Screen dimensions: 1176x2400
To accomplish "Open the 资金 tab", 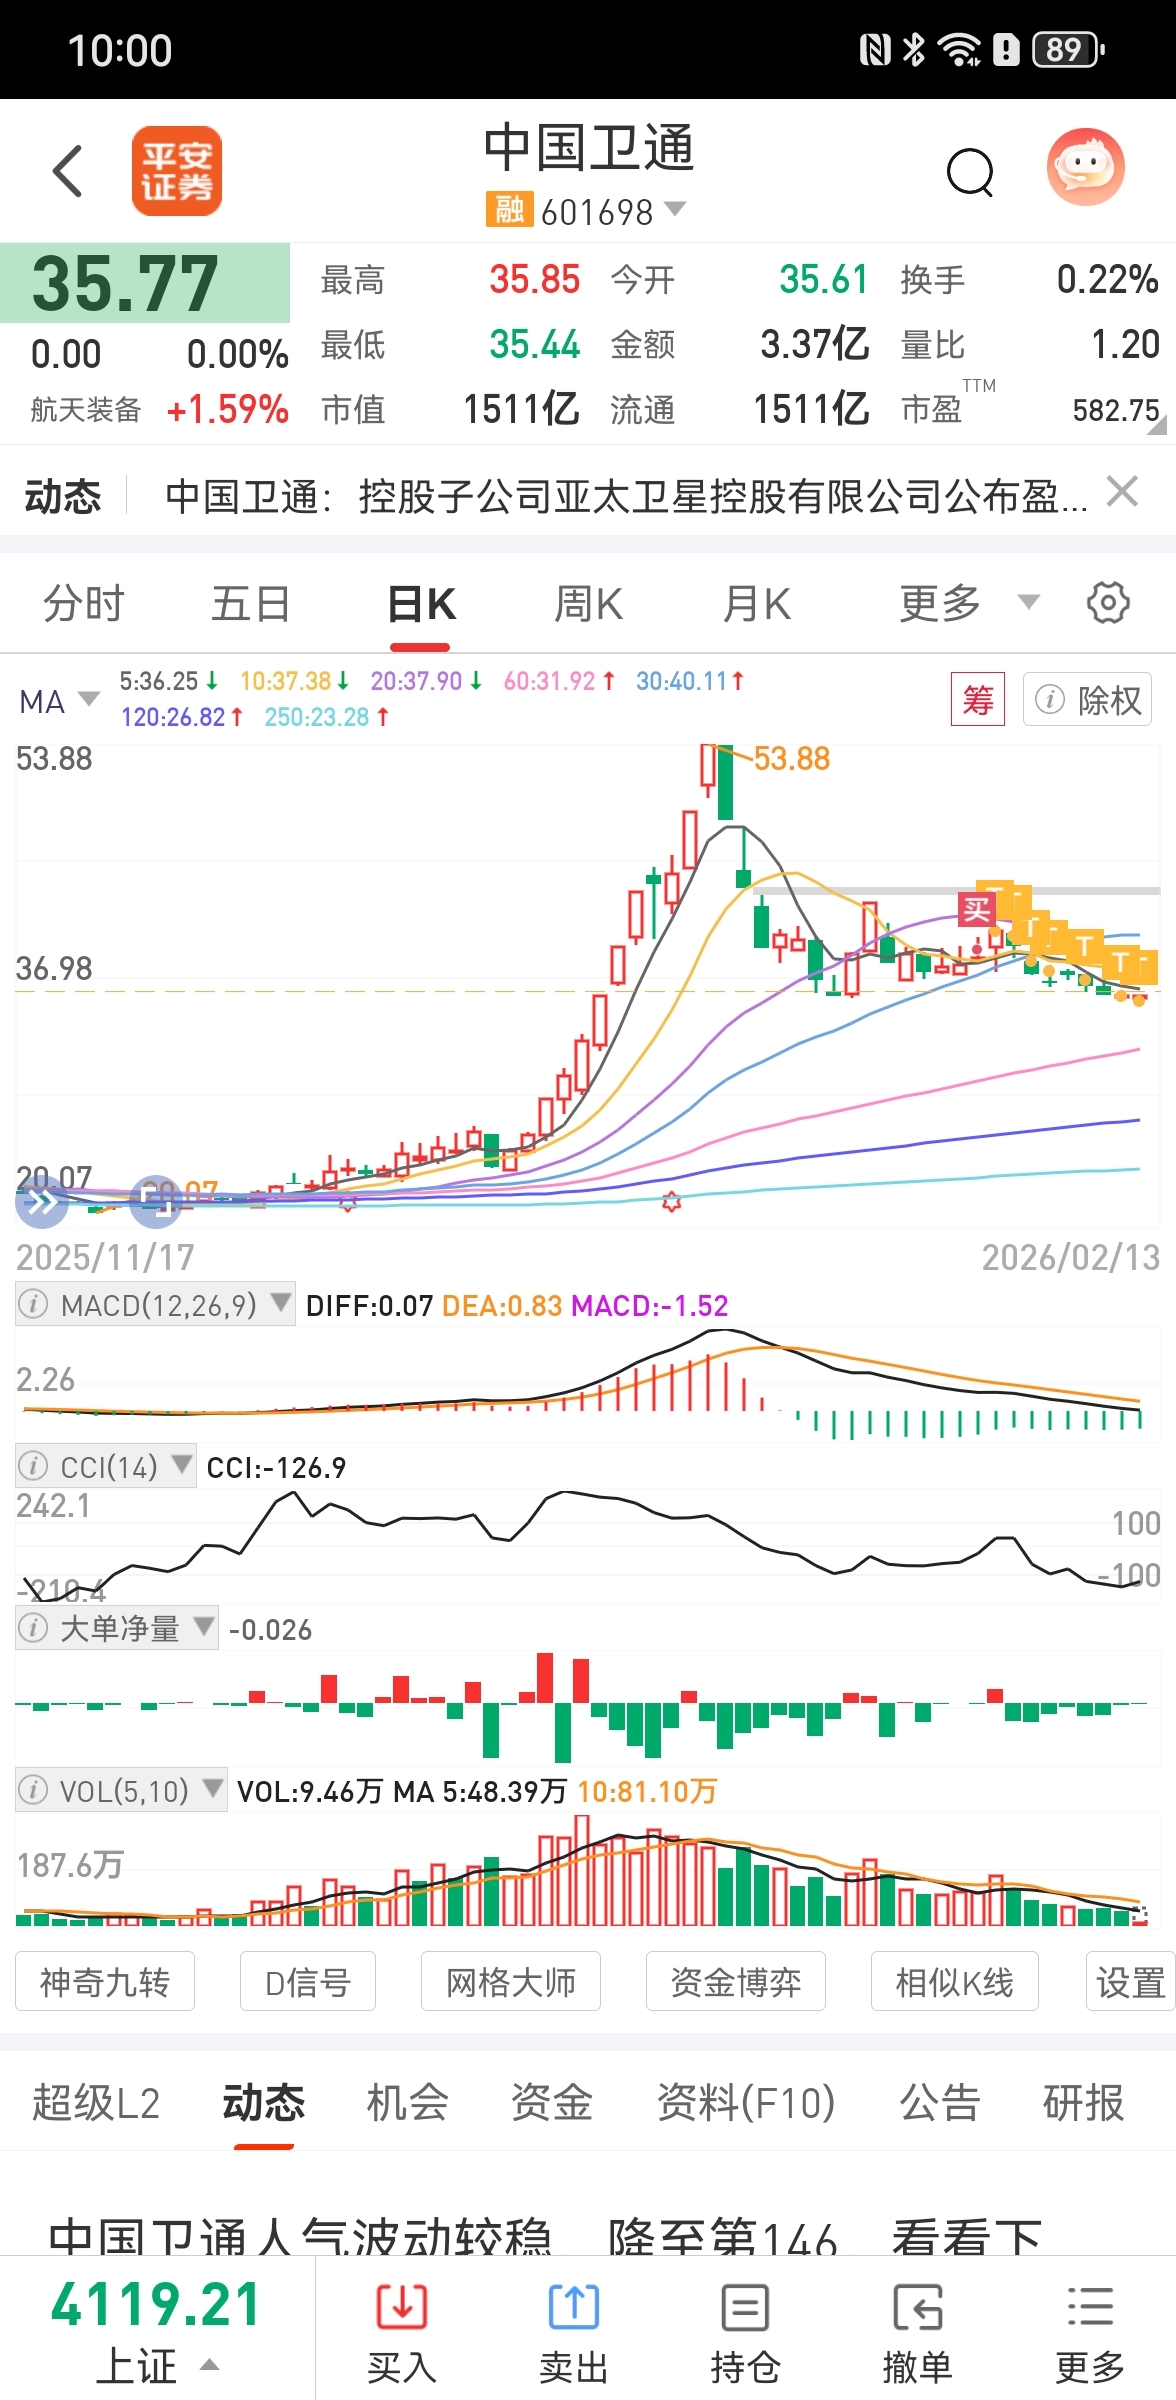I will coord(552,2102).
